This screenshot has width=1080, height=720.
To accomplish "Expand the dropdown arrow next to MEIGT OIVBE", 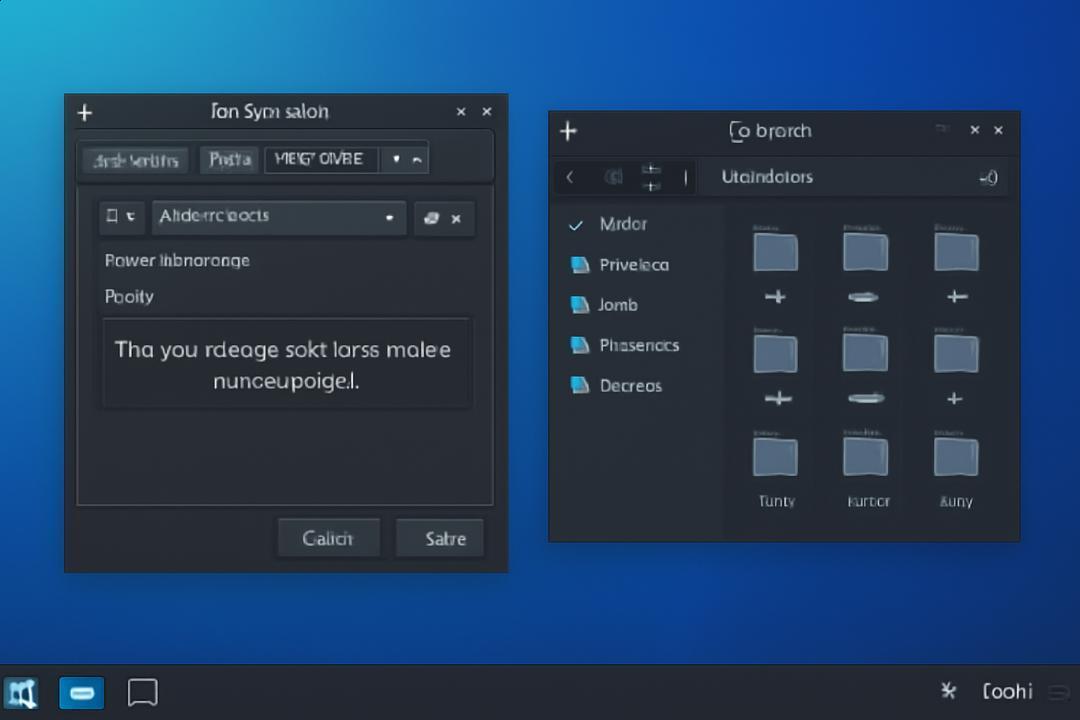I will (396, 159).
